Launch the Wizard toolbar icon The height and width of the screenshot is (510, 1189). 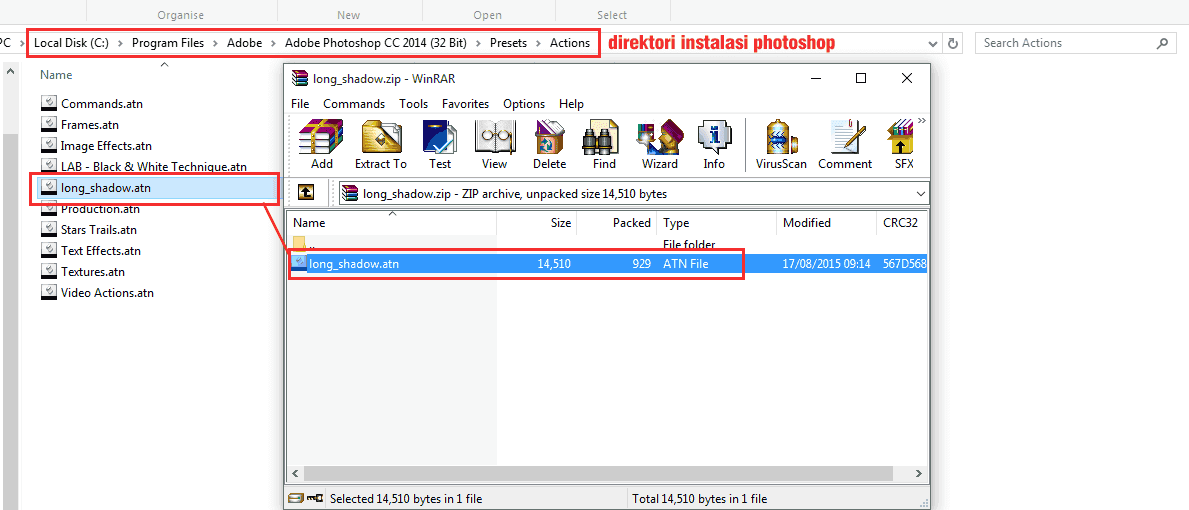tap(660, 144)
